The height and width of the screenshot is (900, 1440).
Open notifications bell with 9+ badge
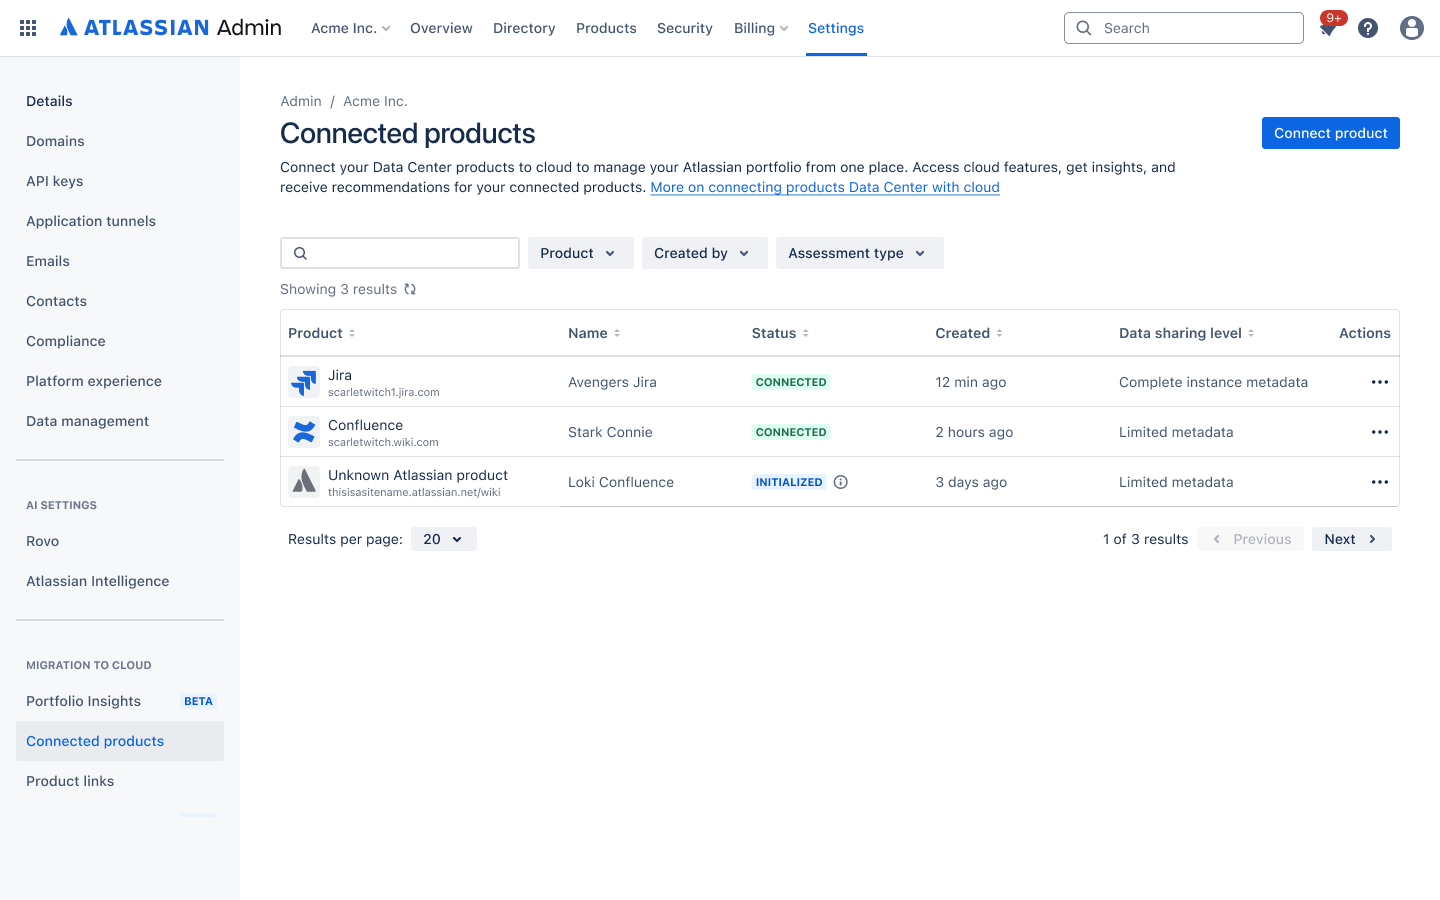[1328, 28]
